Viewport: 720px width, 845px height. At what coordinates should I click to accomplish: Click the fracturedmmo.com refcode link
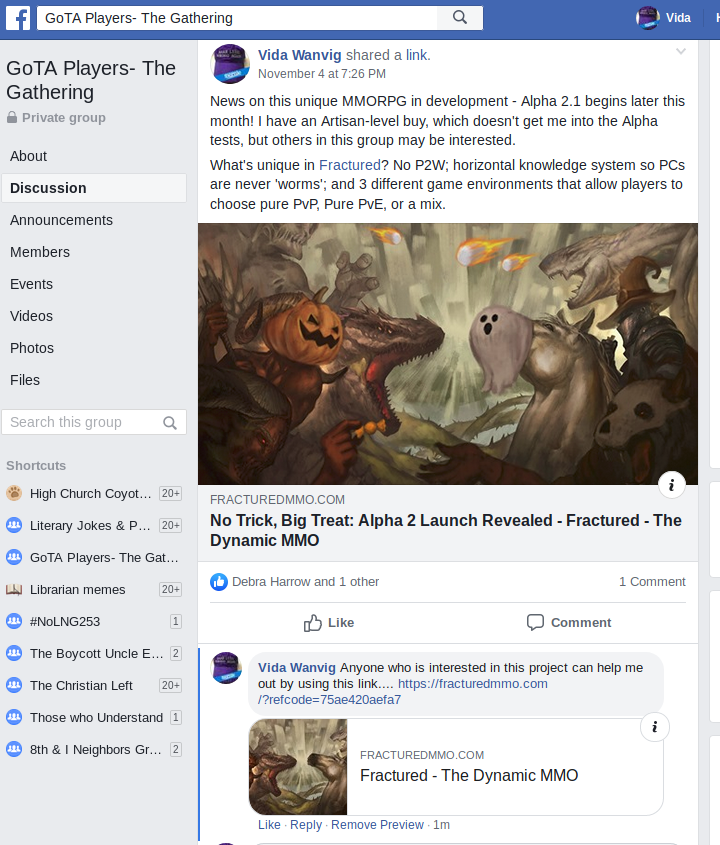[x=403, y=691]
